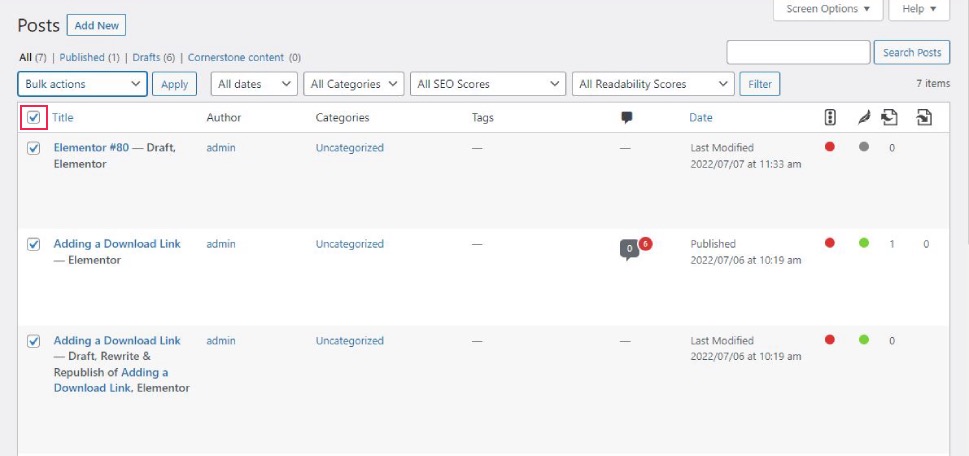Click the Add New button
This screenshot has height=456, width=969.
[96, 26]
